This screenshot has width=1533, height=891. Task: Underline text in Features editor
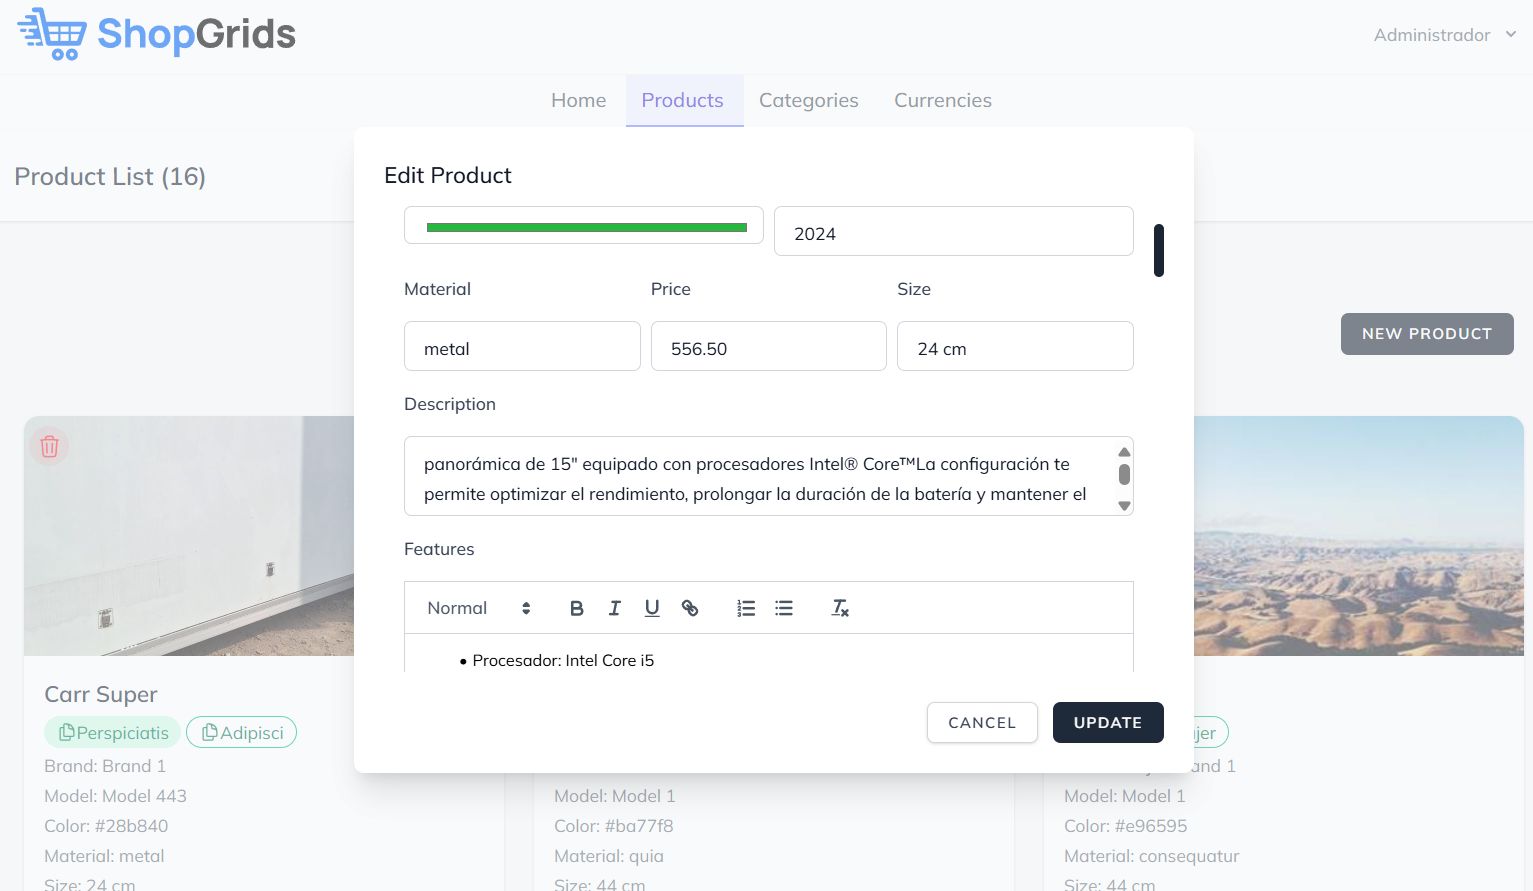click(x=652, y=608)
